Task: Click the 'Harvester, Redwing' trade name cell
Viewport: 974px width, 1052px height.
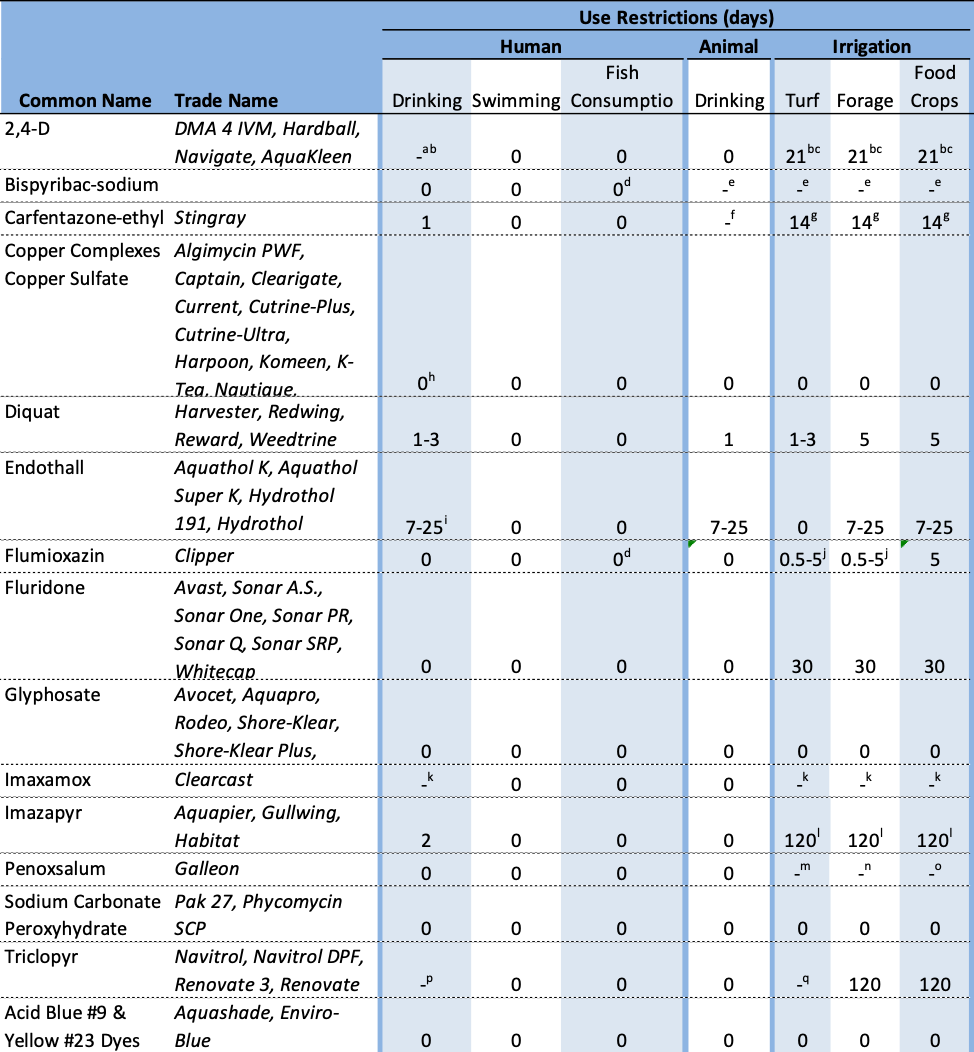Action: point(260,425)
